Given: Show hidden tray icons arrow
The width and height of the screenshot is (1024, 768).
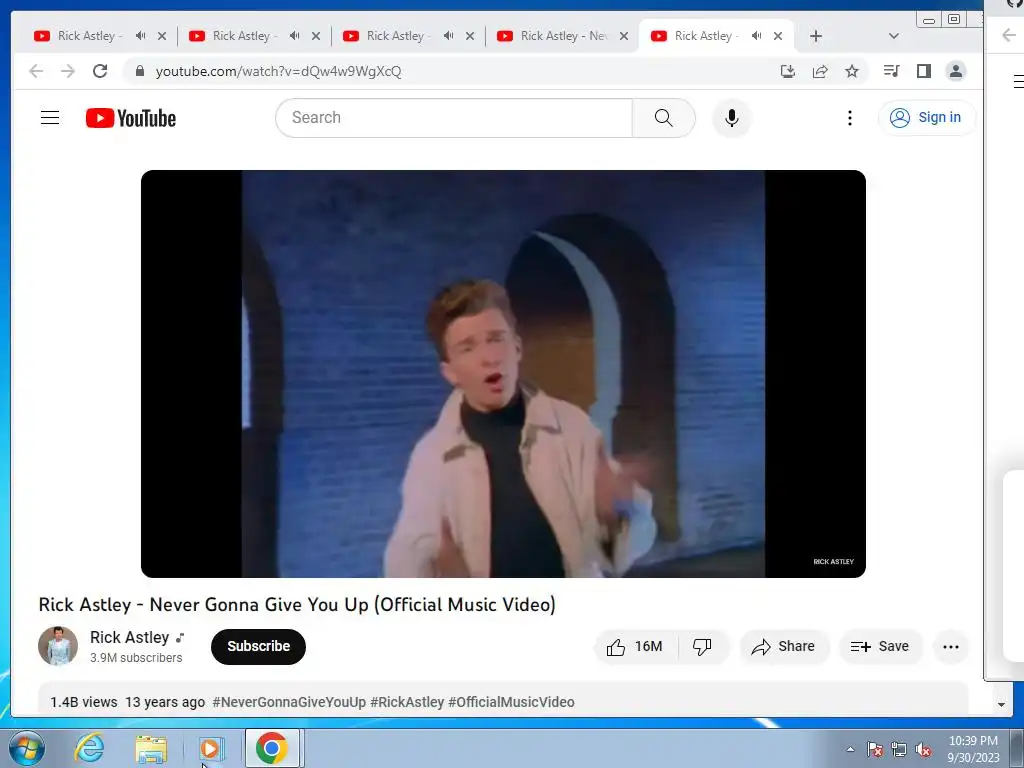Looking at the screenshot, I should click(x=850, y=749).
